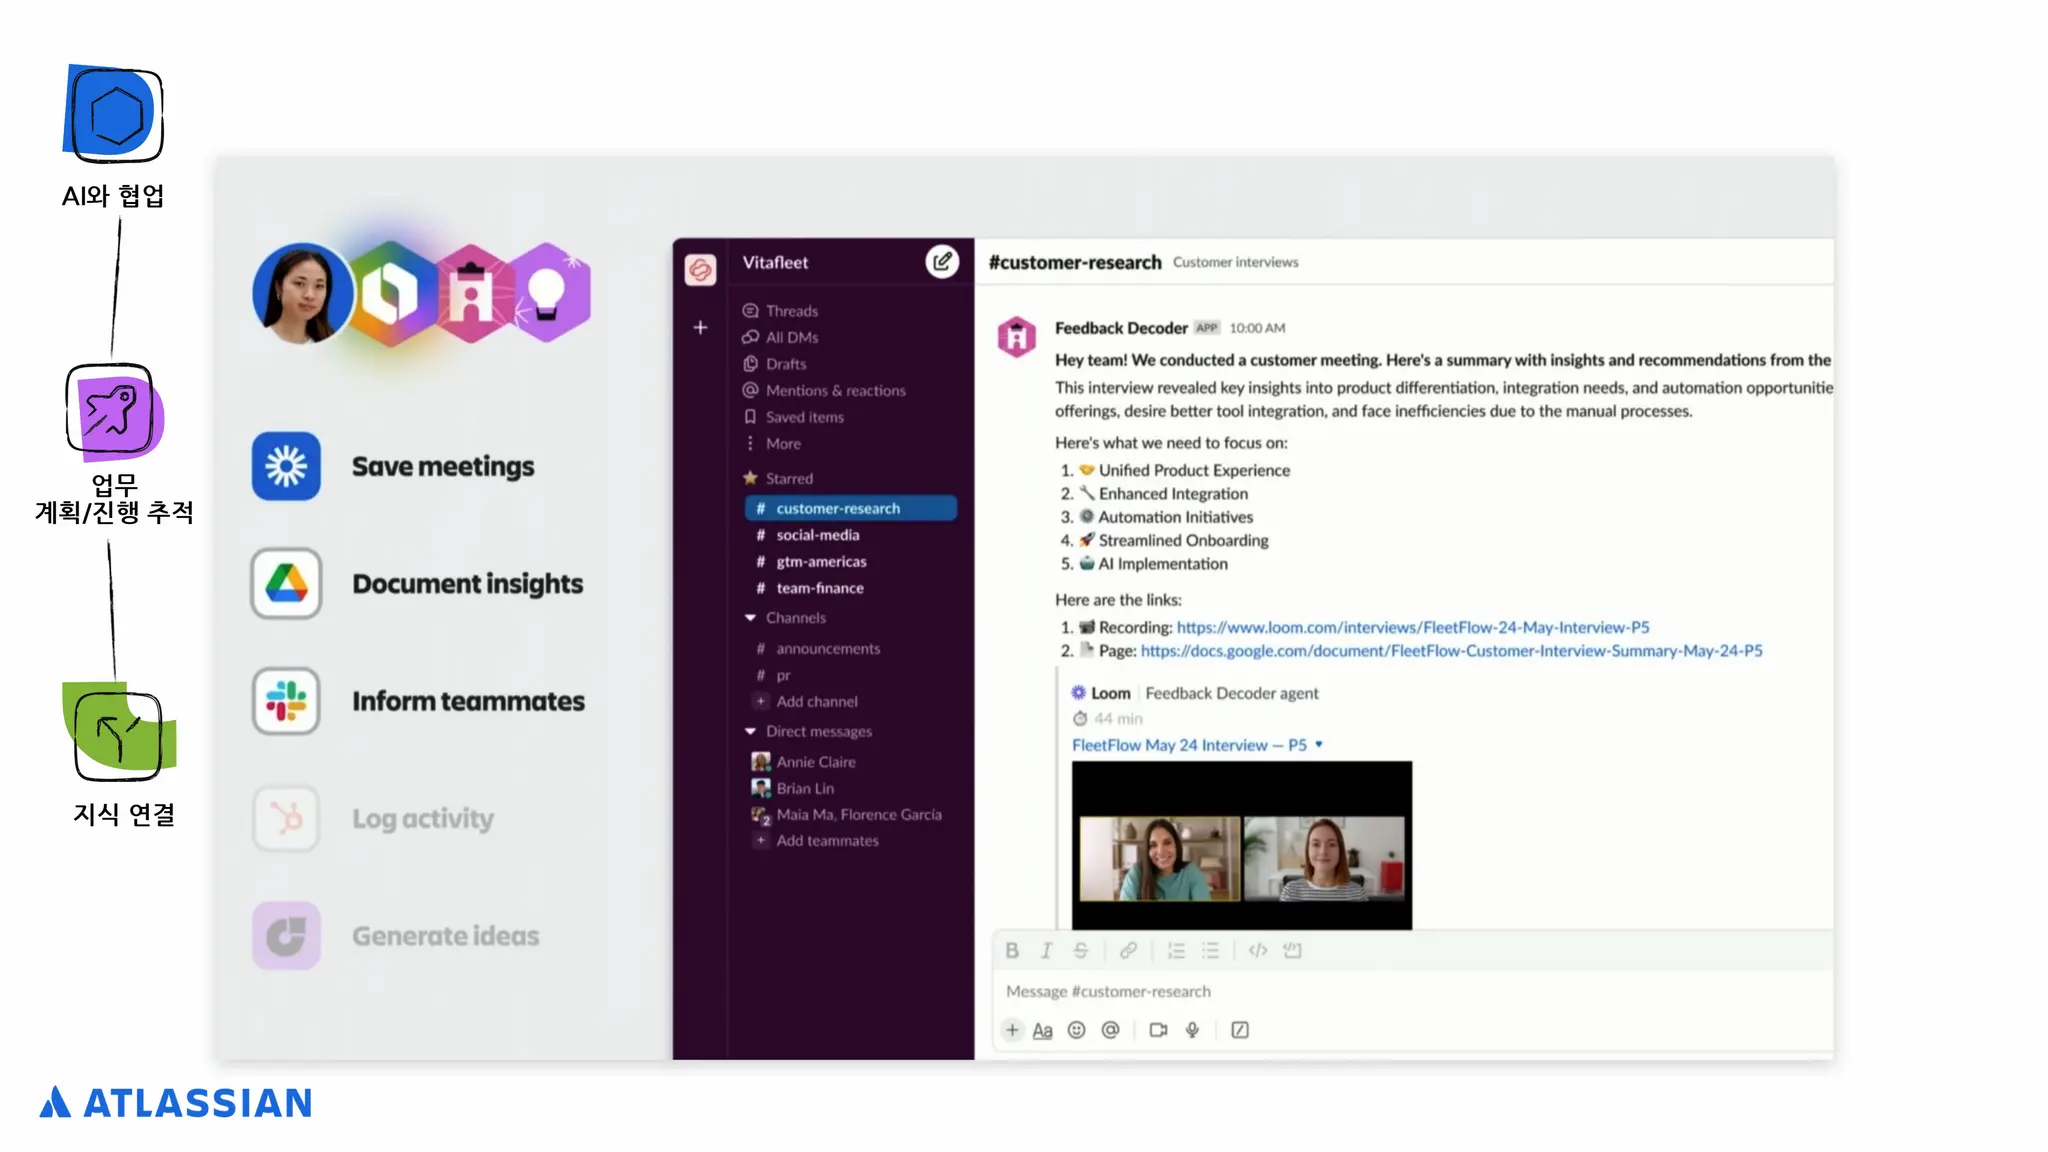2048x1152 pixels.
Task: Click the compose new message icon
Action: click(x=941, y=262)
